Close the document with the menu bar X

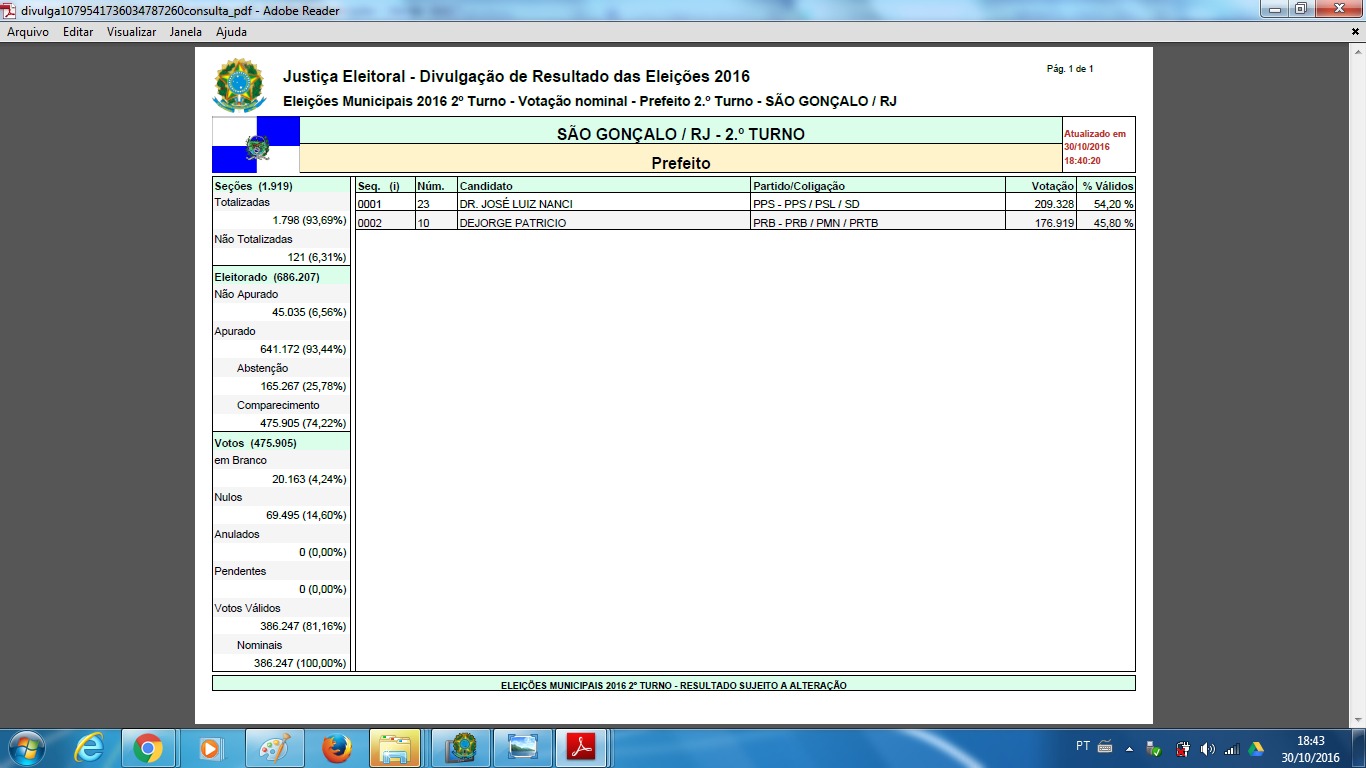click(x=1355, y=32)
